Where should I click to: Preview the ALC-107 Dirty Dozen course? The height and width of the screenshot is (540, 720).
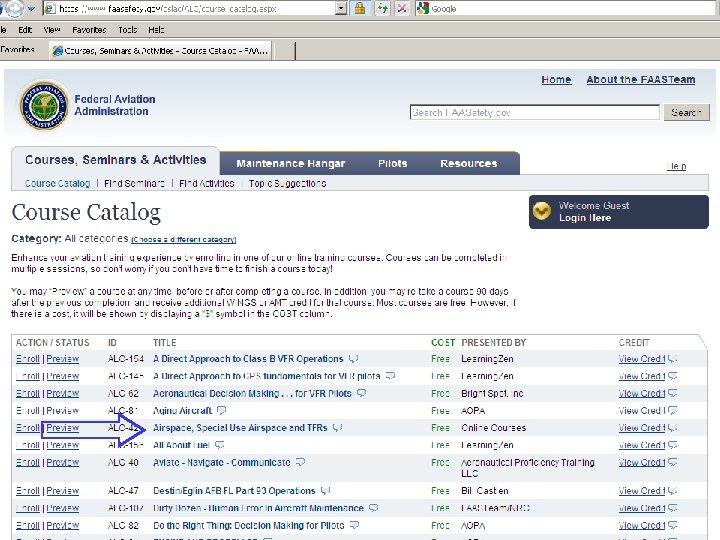coord(62,508)
